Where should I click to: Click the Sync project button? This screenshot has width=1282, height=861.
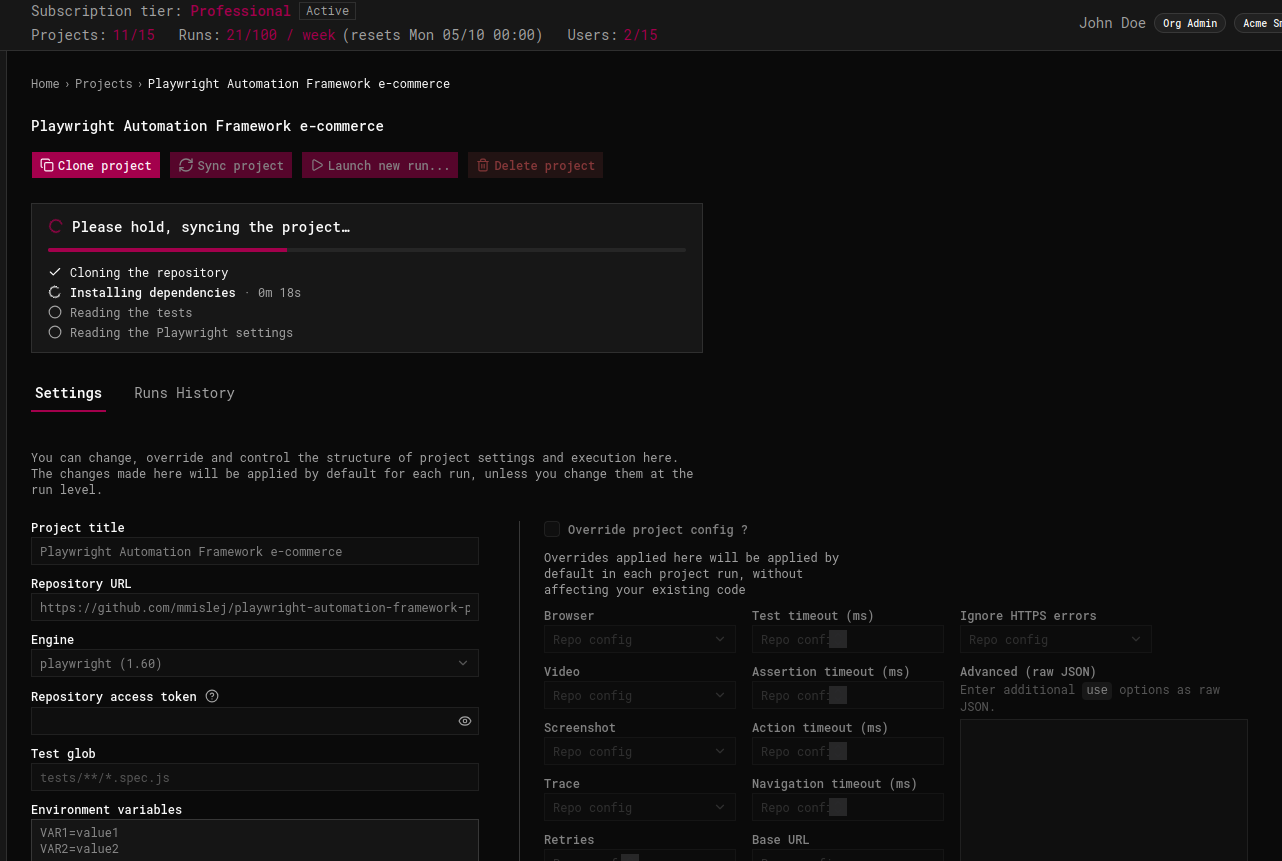pyautogui.click(x=231, y=165)
